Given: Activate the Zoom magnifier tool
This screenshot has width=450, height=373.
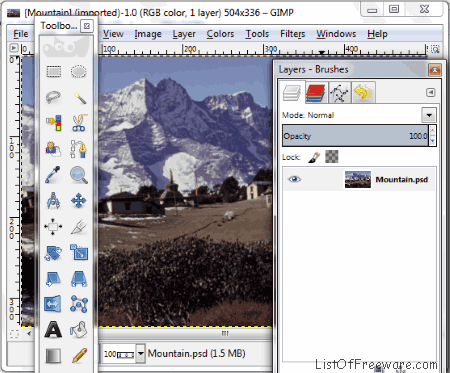Looking at the screenshot, I should 79,175.
